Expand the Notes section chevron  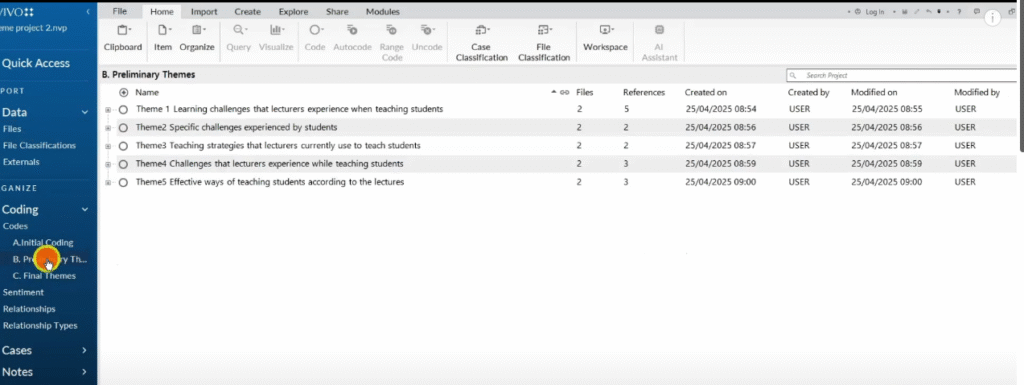click(84, 372)
